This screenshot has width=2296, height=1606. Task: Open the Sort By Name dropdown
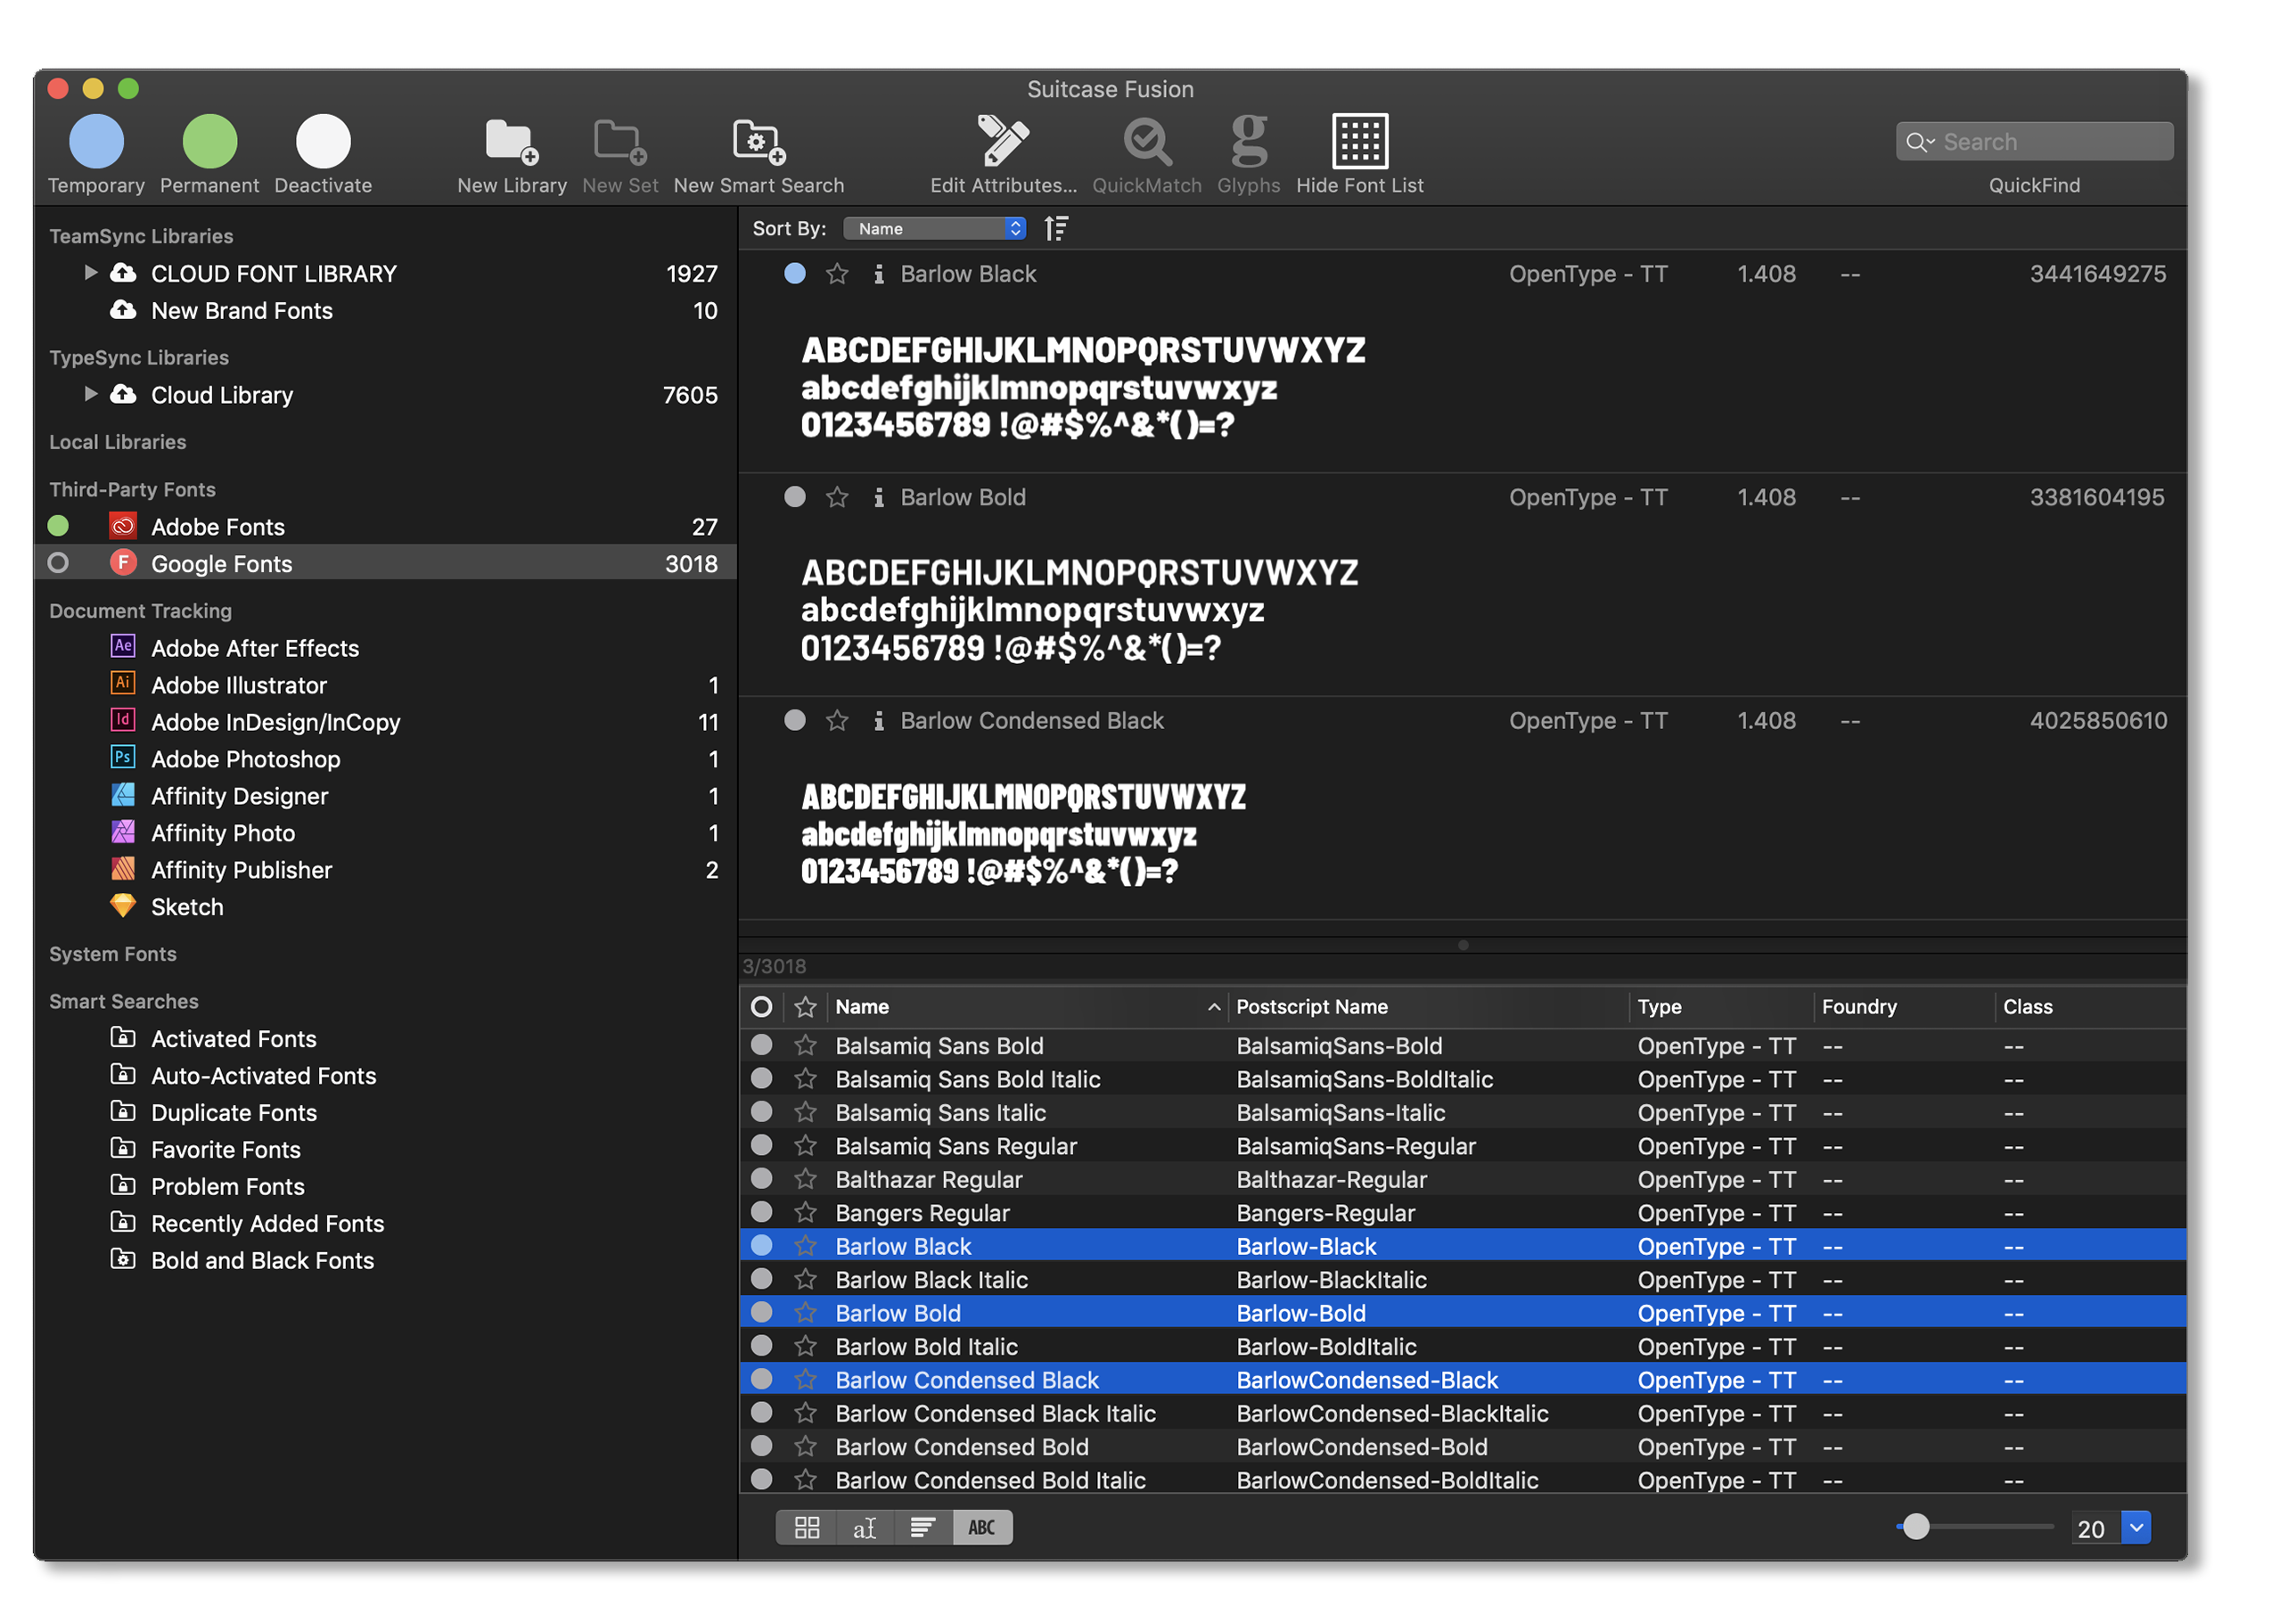tap(934, 229)
